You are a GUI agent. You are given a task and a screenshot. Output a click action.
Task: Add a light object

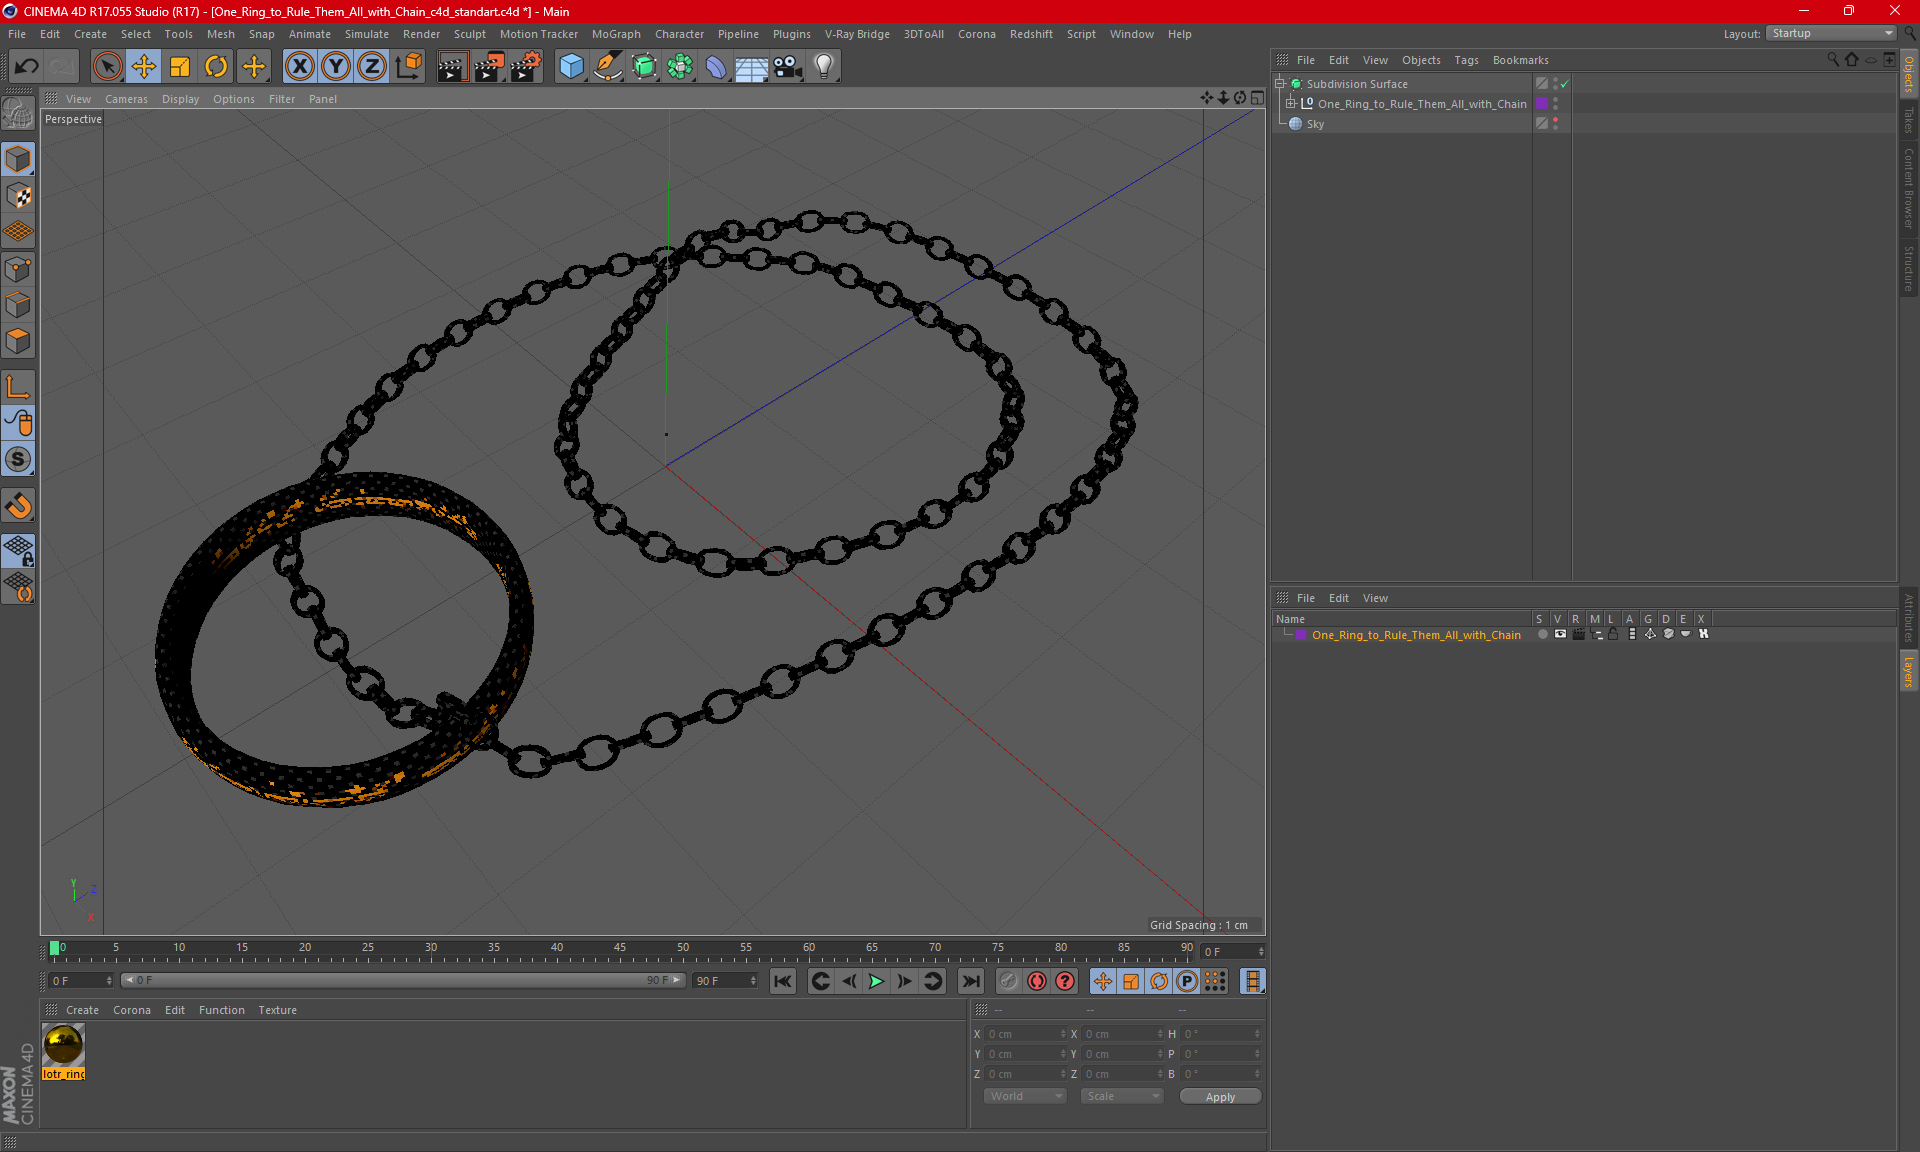(824, 66)
